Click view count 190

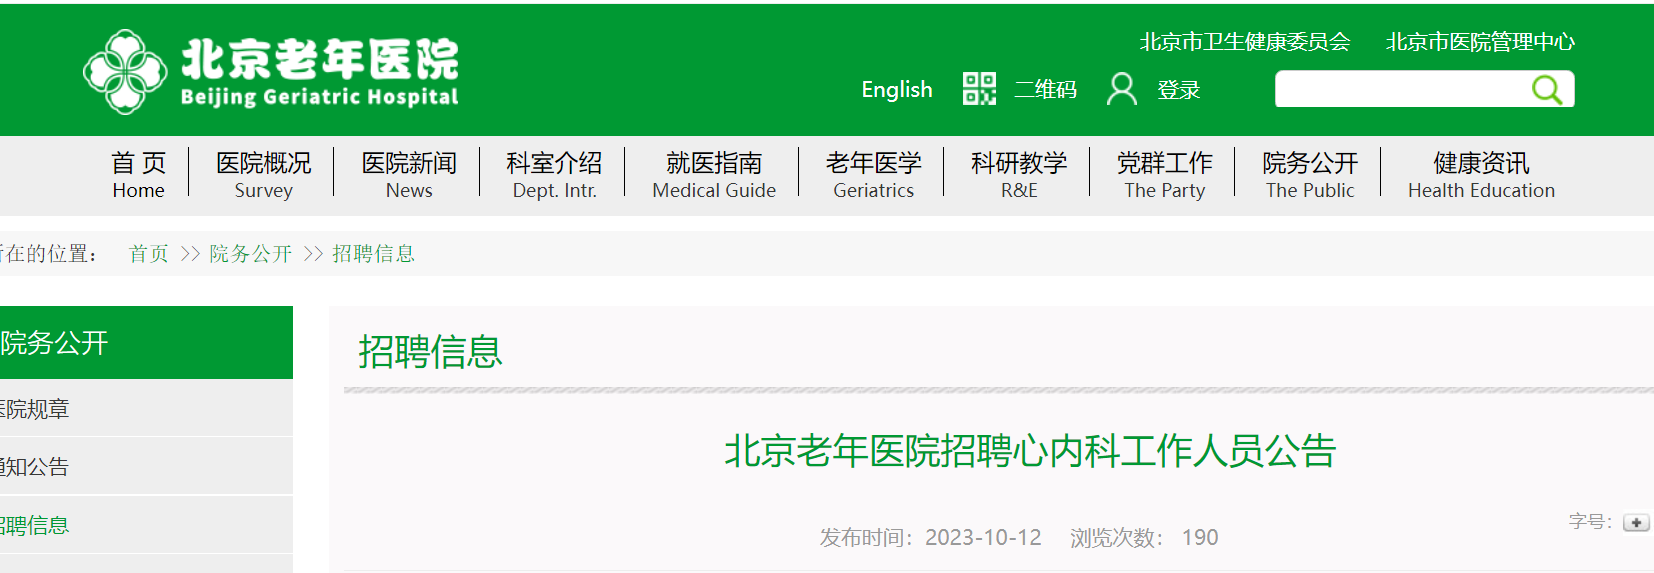1200,538
